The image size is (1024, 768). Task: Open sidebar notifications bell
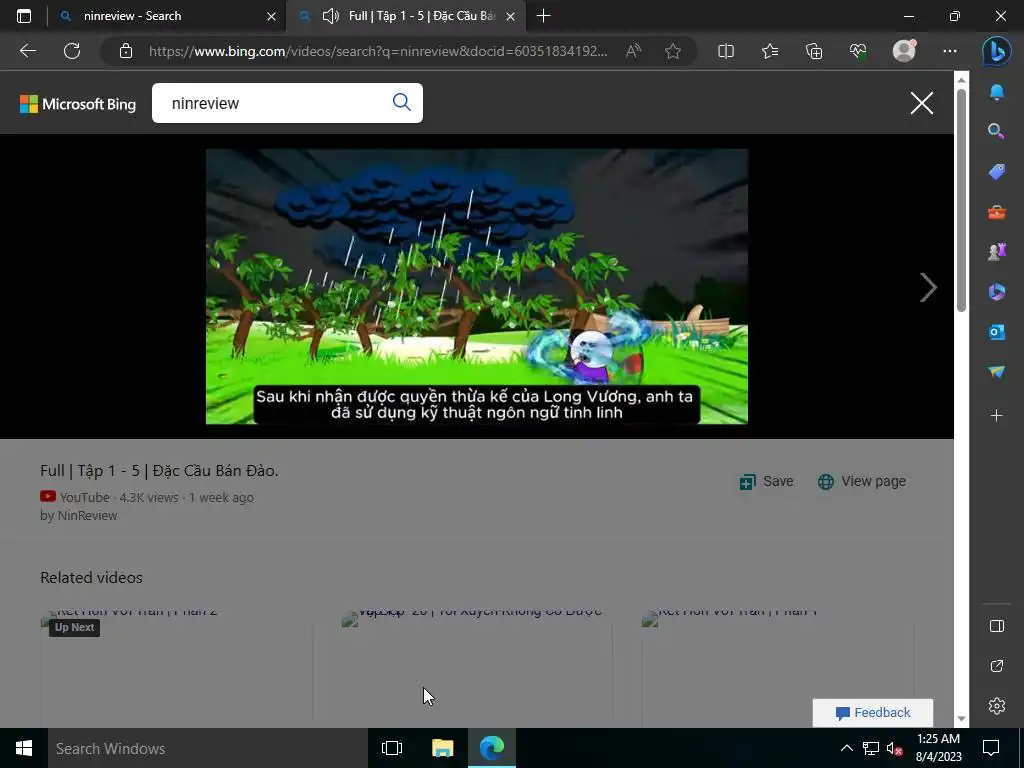pos(997,92)
